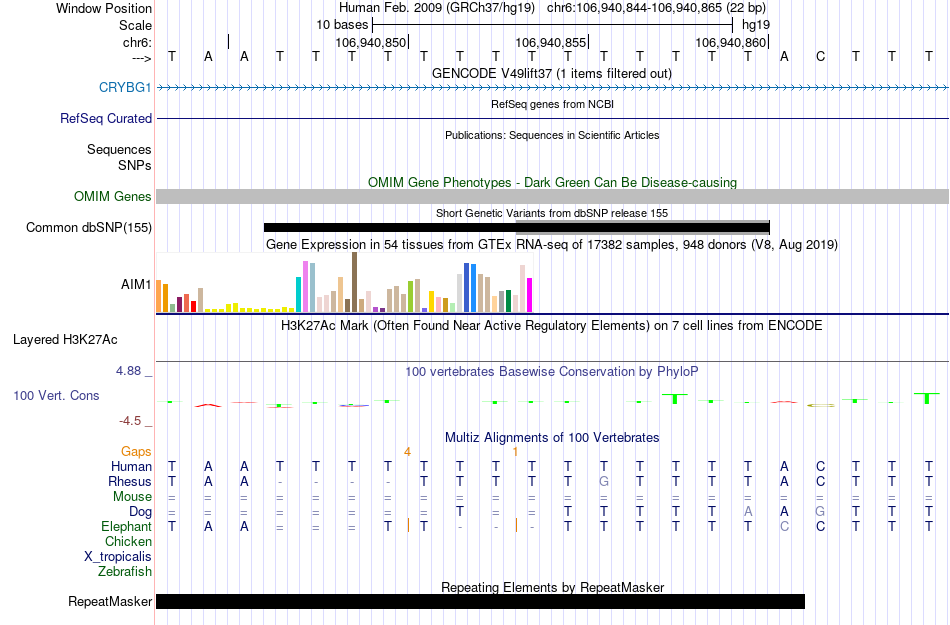
Task: Select the X_tropicalis species label
Action: [x=118, y=557]
